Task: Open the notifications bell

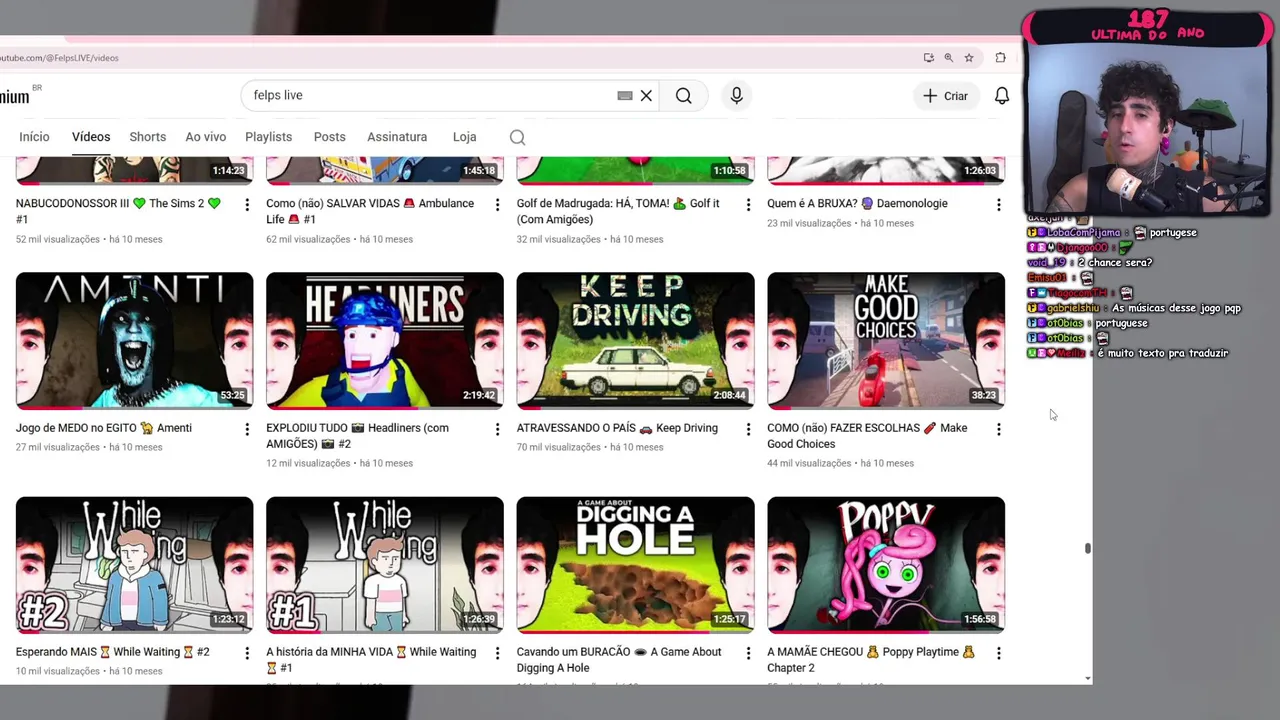Action: coord(1001,96)
